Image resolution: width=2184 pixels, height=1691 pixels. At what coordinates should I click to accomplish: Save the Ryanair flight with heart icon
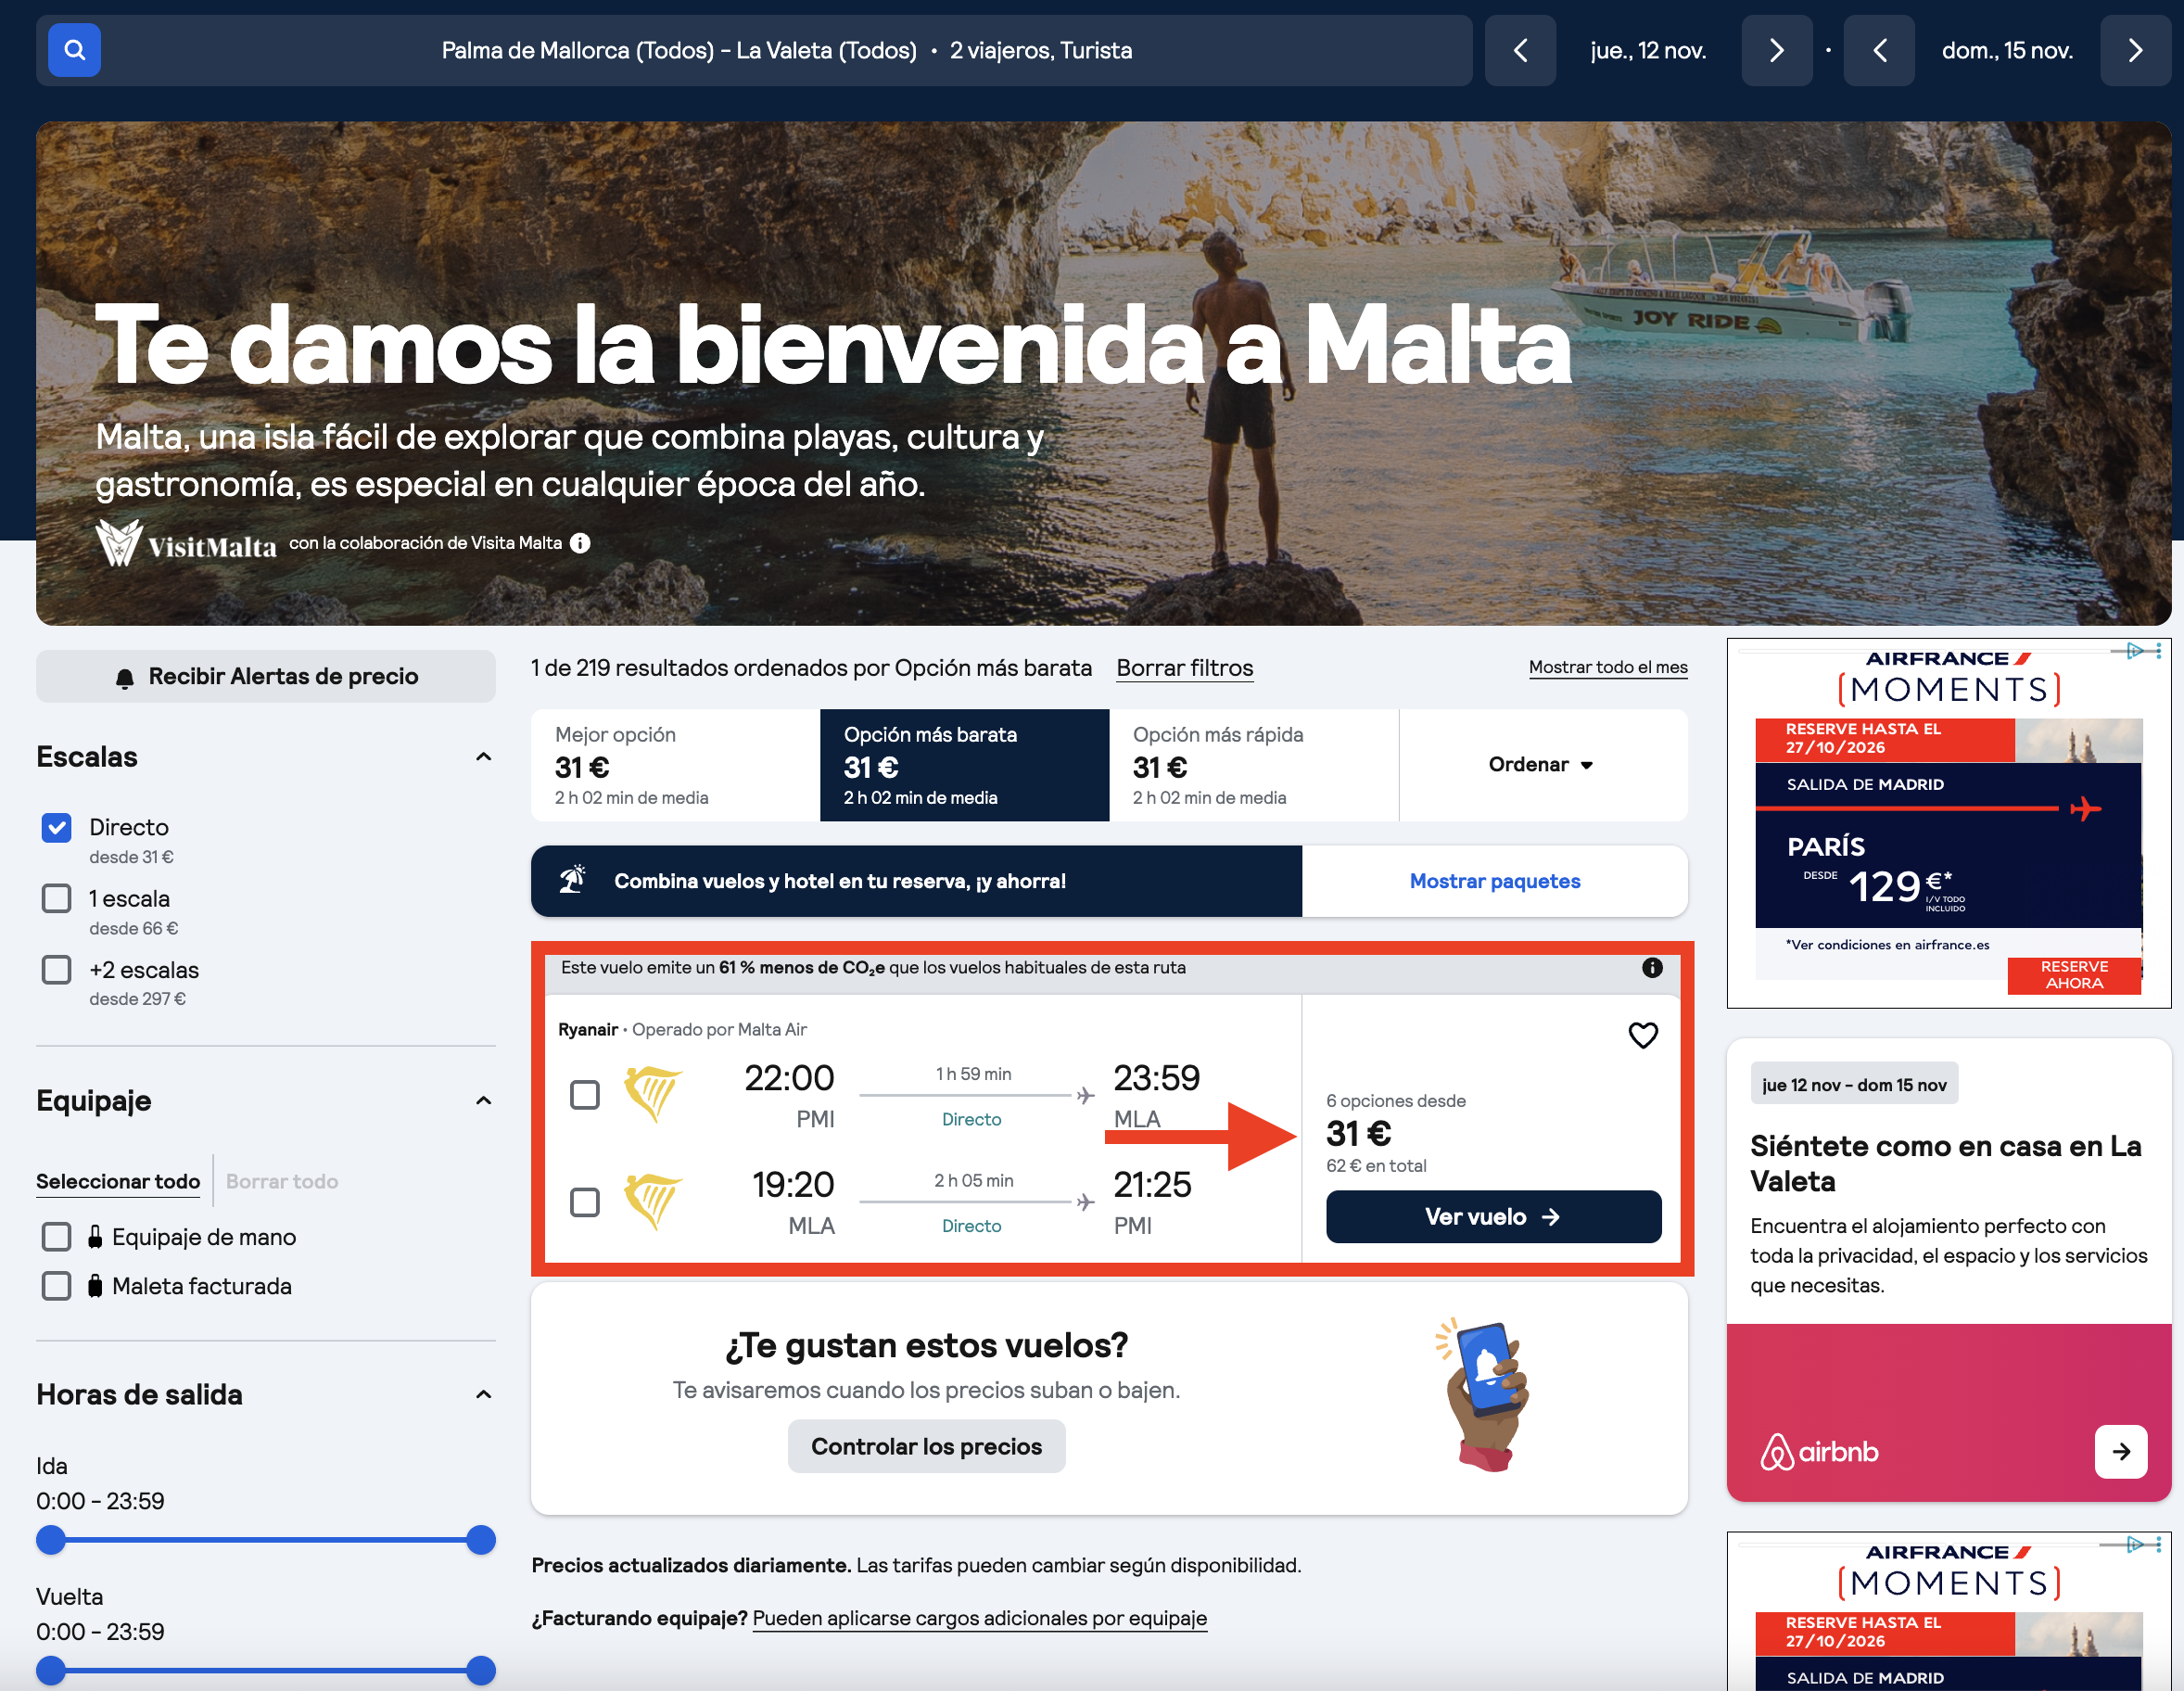pos(1643,1034)
